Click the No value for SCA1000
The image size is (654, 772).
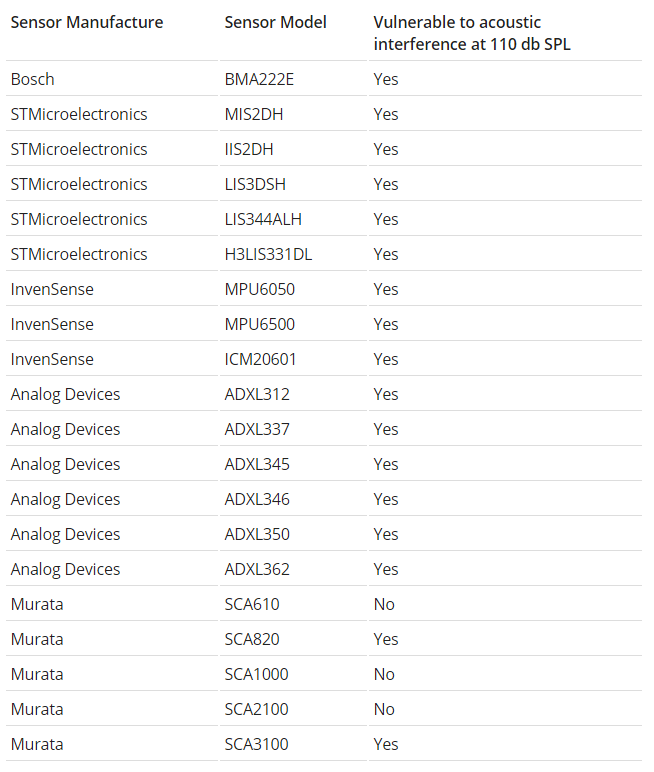[x=384, y=674]
